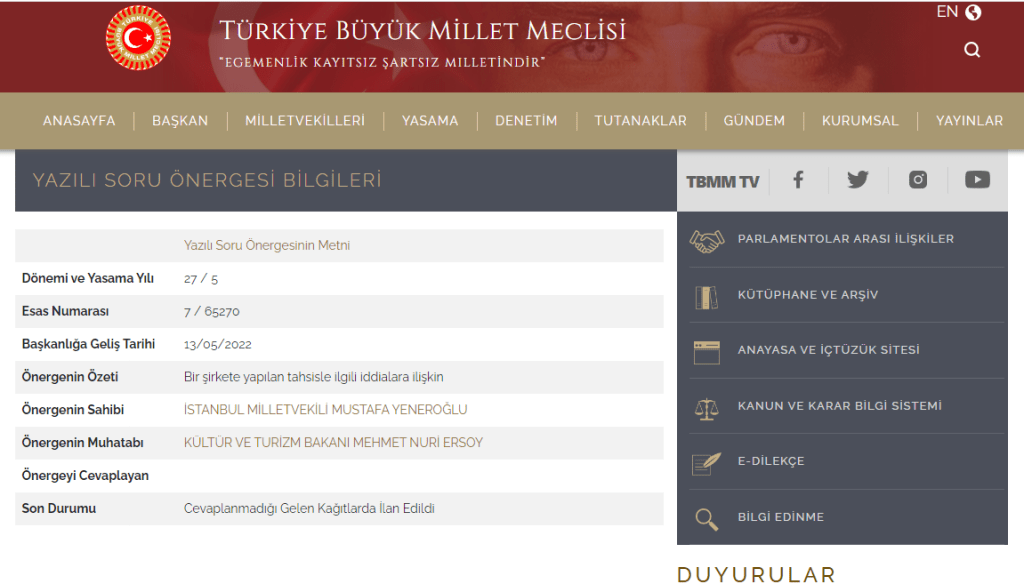This screenshot has width=1024, height=584.
Task: Open the TUTANAKLAR menu
Action: pos(640,121)
